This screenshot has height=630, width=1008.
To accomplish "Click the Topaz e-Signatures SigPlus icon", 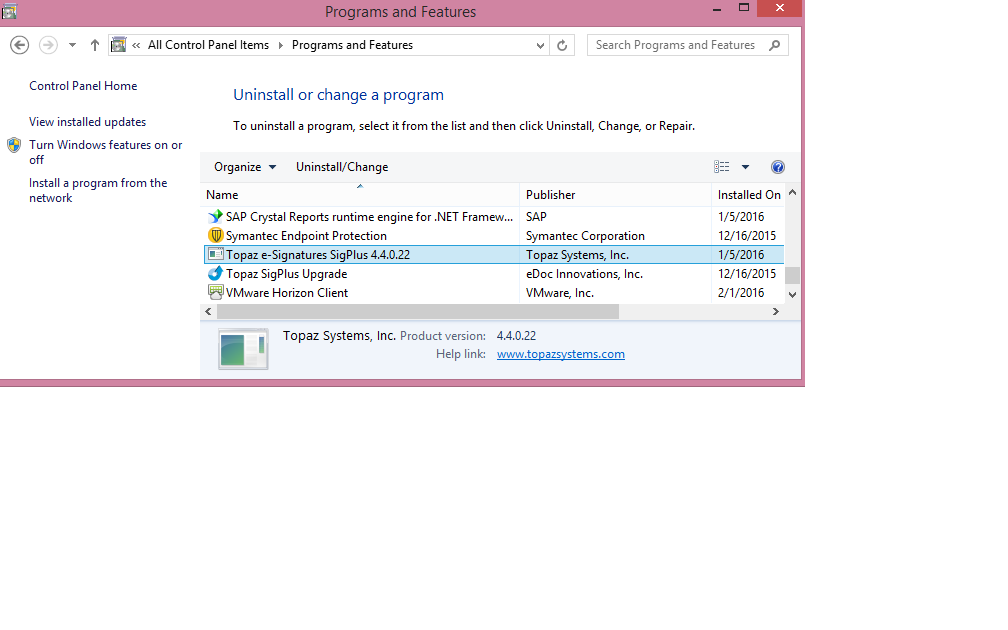I will click(x=216, y=254).
